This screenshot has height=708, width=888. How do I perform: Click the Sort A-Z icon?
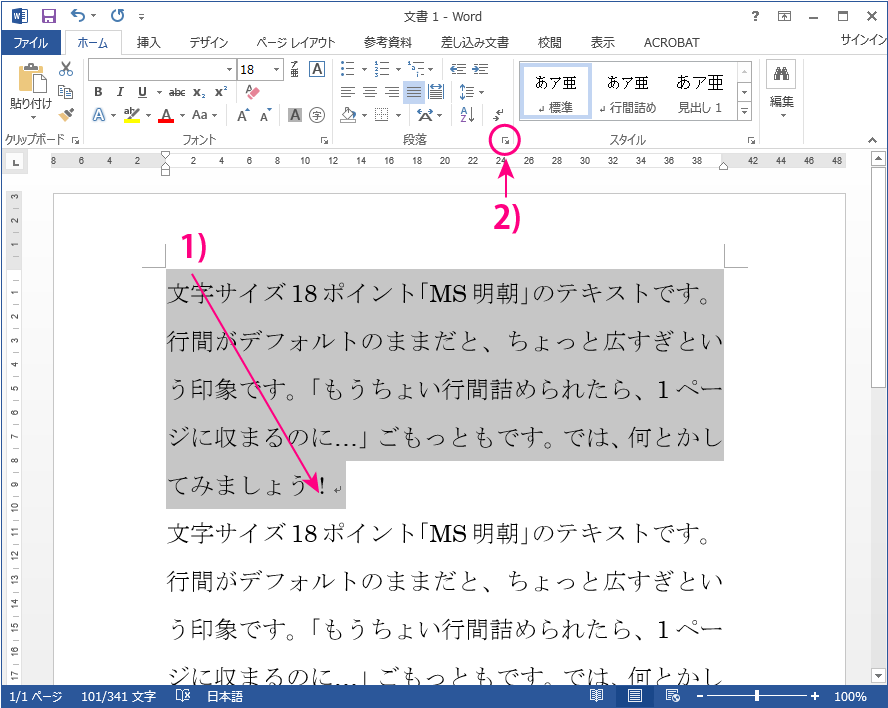pos(467,115)
